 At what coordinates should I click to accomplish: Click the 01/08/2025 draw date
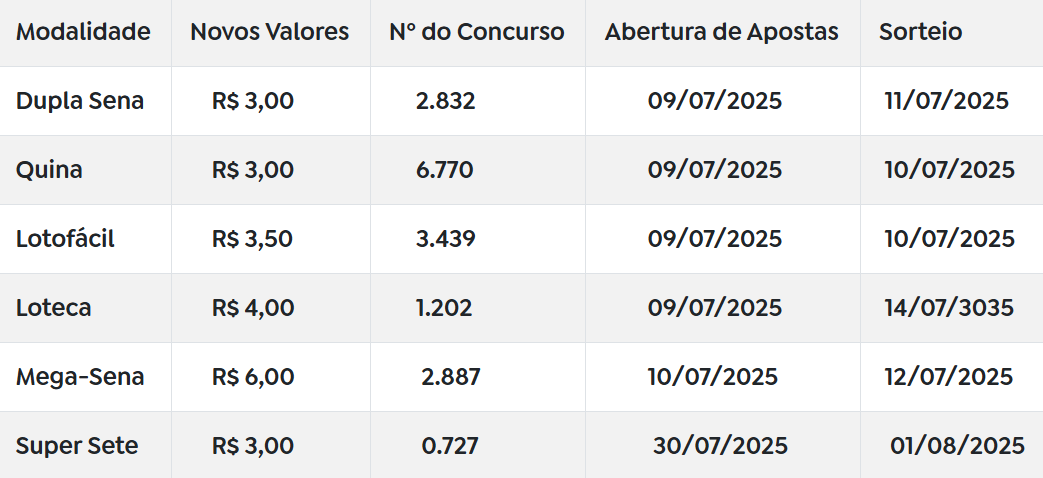click(x=957, y=445)
